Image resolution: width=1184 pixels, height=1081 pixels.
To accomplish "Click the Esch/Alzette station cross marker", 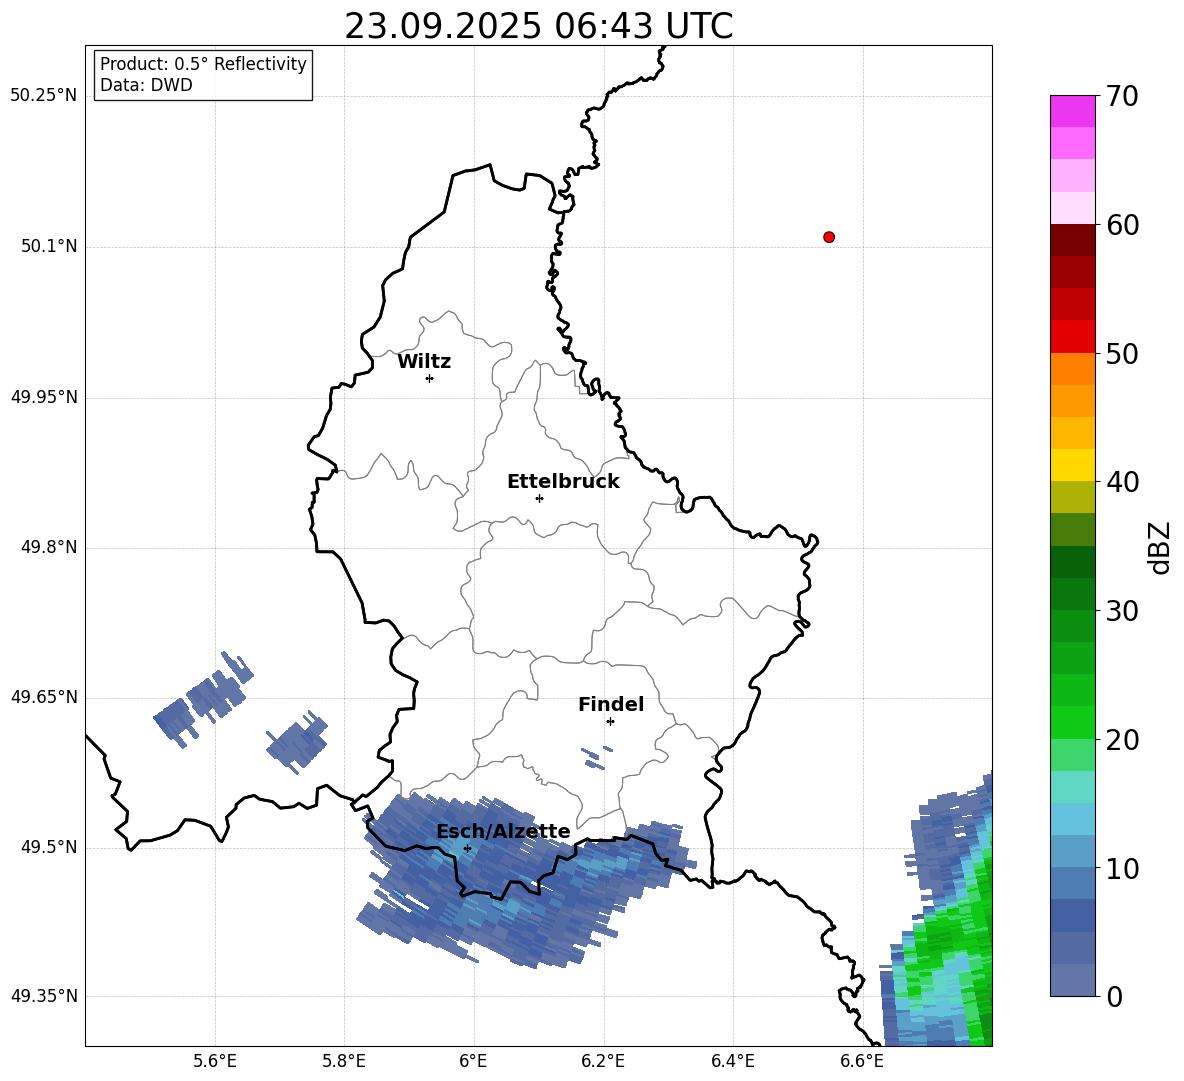I will pos(467,848).
